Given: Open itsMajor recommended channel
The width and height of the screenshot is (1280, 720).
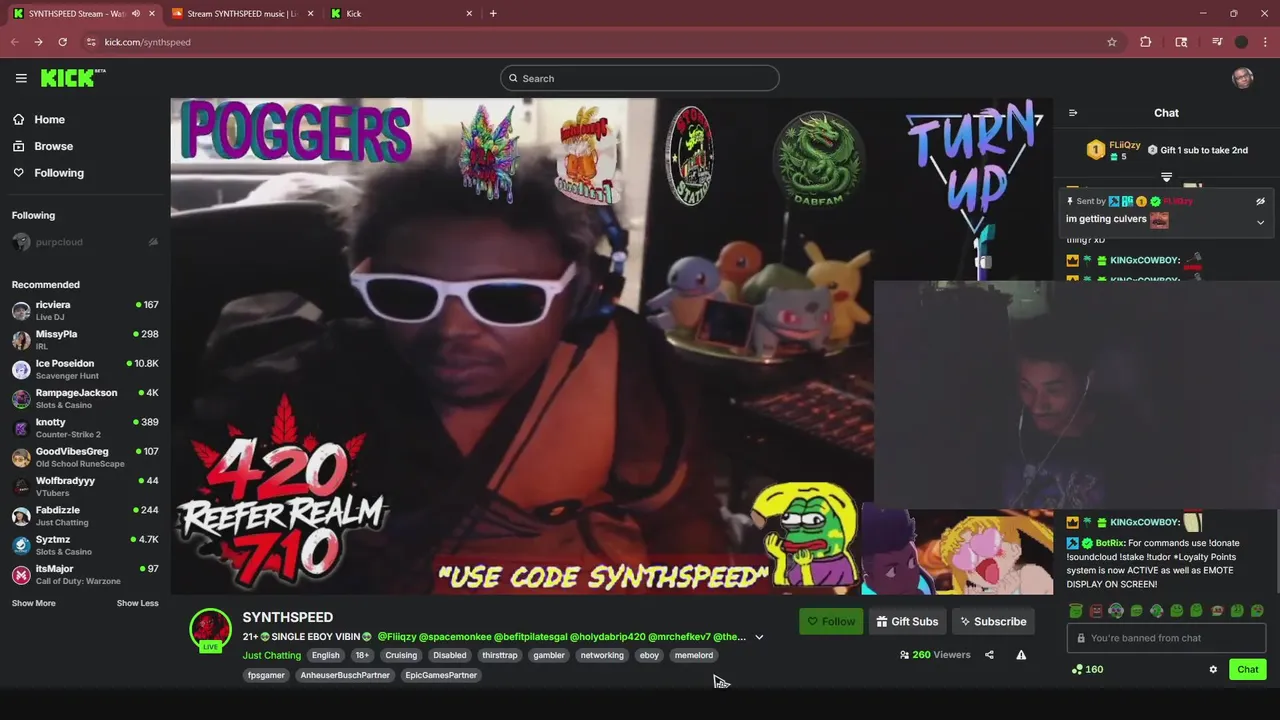Looking at the screenshot, I should pyautogui.click(x=85, y=574).
